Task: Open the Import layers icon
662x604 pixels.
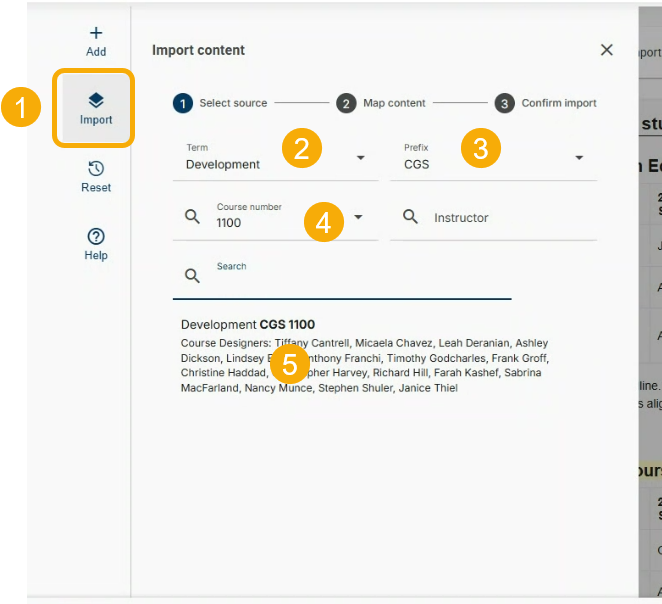Action: click(96, 100)
